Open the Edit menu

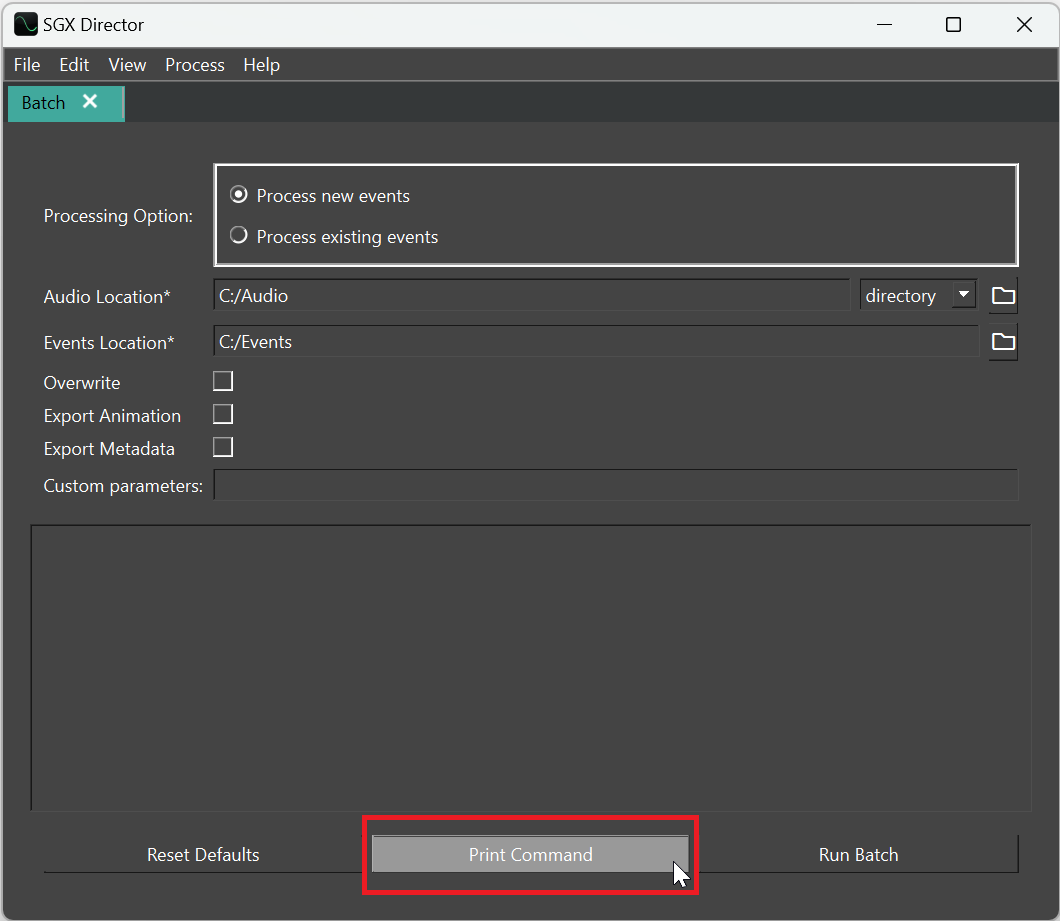74,65
